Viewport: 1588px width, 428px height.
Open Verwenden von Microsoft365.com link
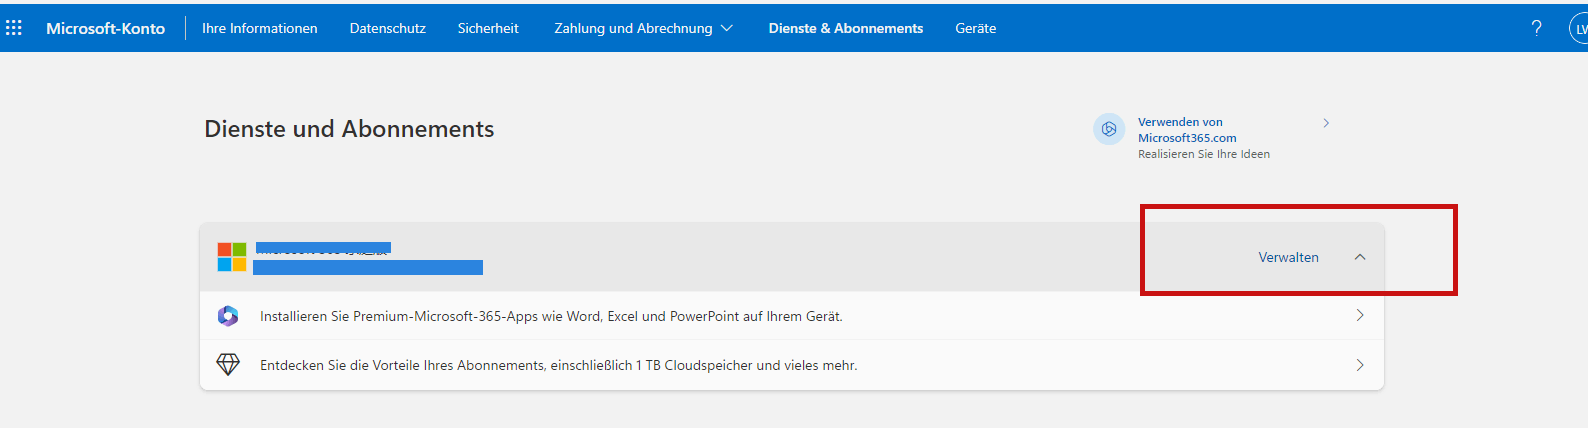coord(1187,130)
